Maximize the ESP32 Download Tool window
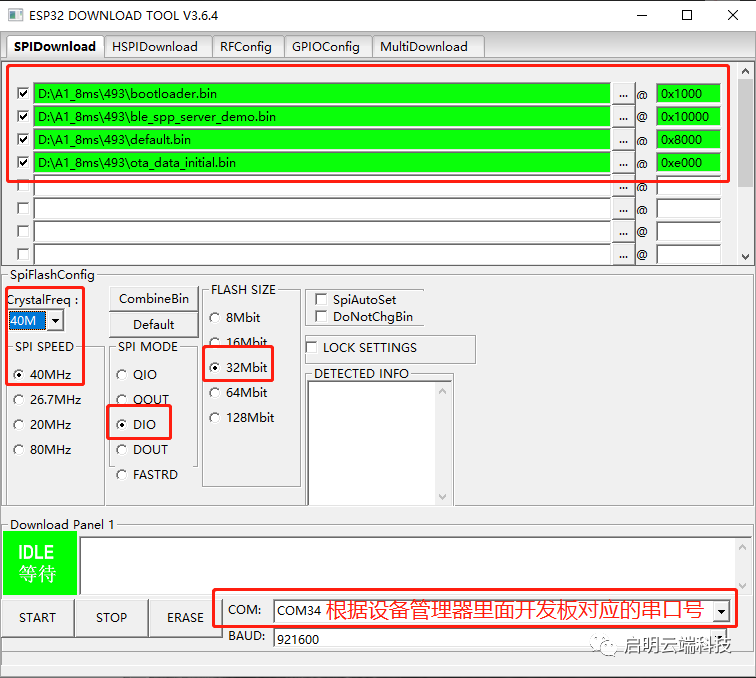This screenshot has height=678, width=756. pos(687,15)
